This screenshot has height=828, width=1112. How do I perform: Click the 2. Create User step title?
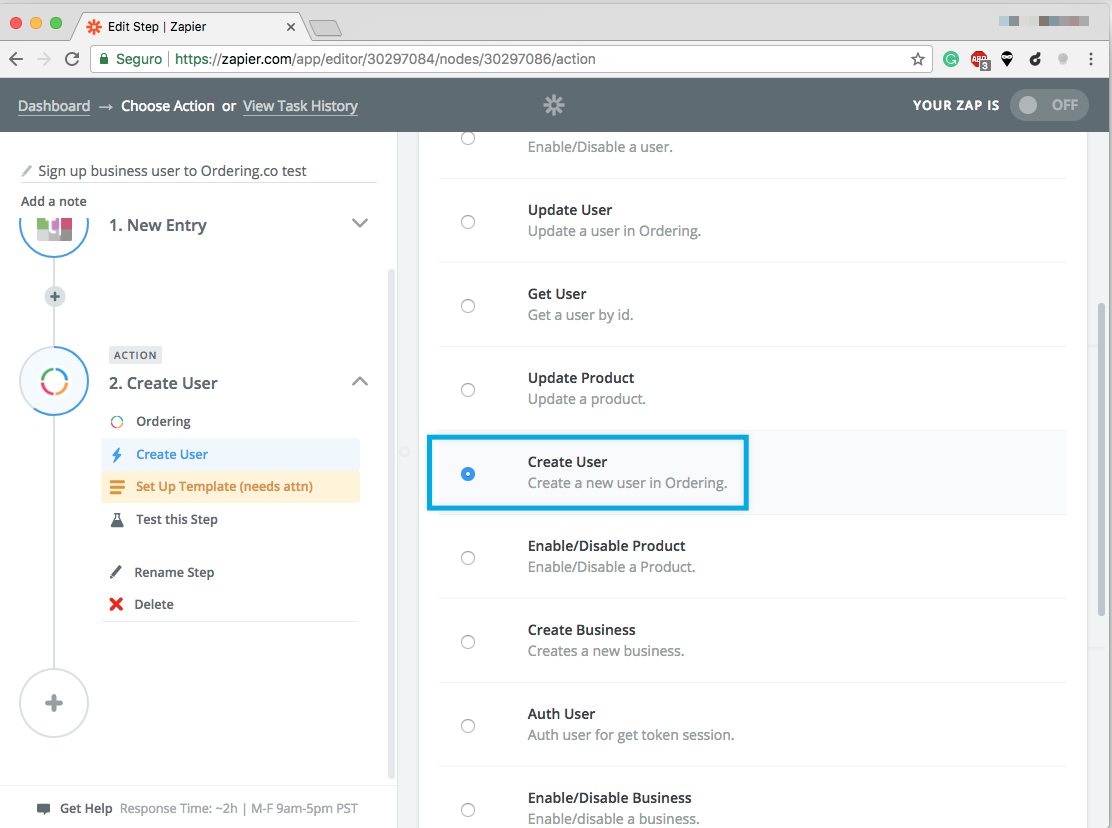pyautogui.click(x=163, y=383)
